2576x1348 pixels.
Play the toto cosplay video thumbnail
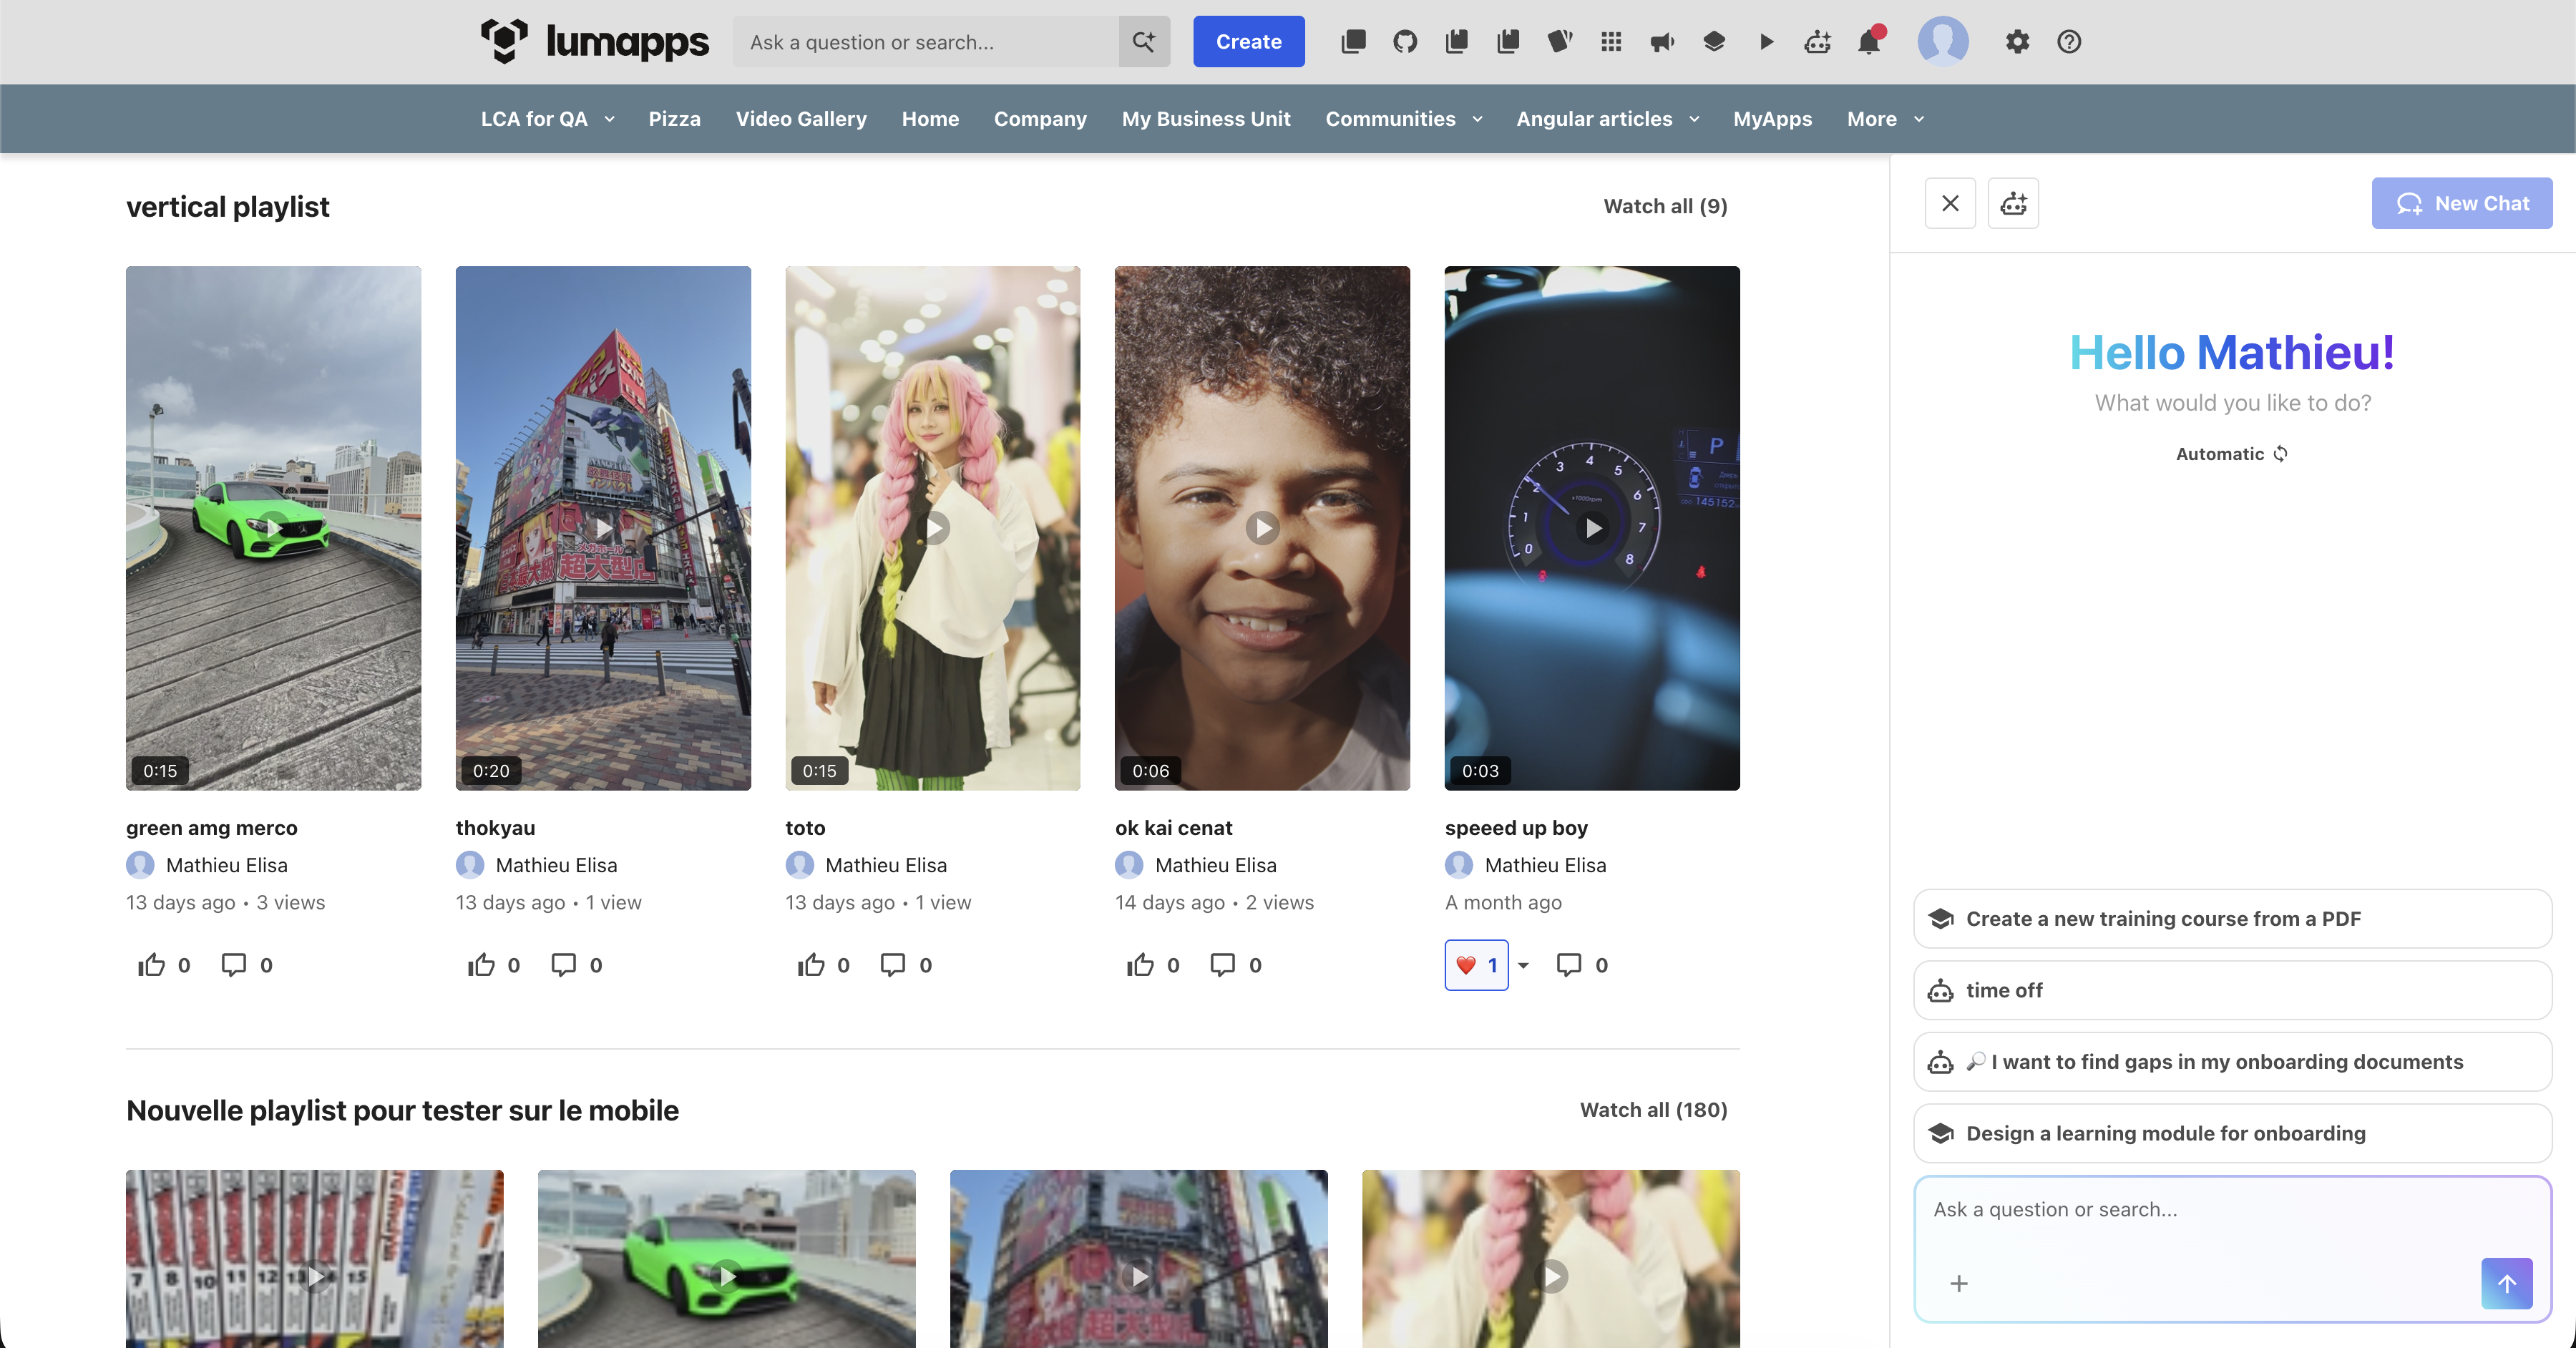click(933, 528)
